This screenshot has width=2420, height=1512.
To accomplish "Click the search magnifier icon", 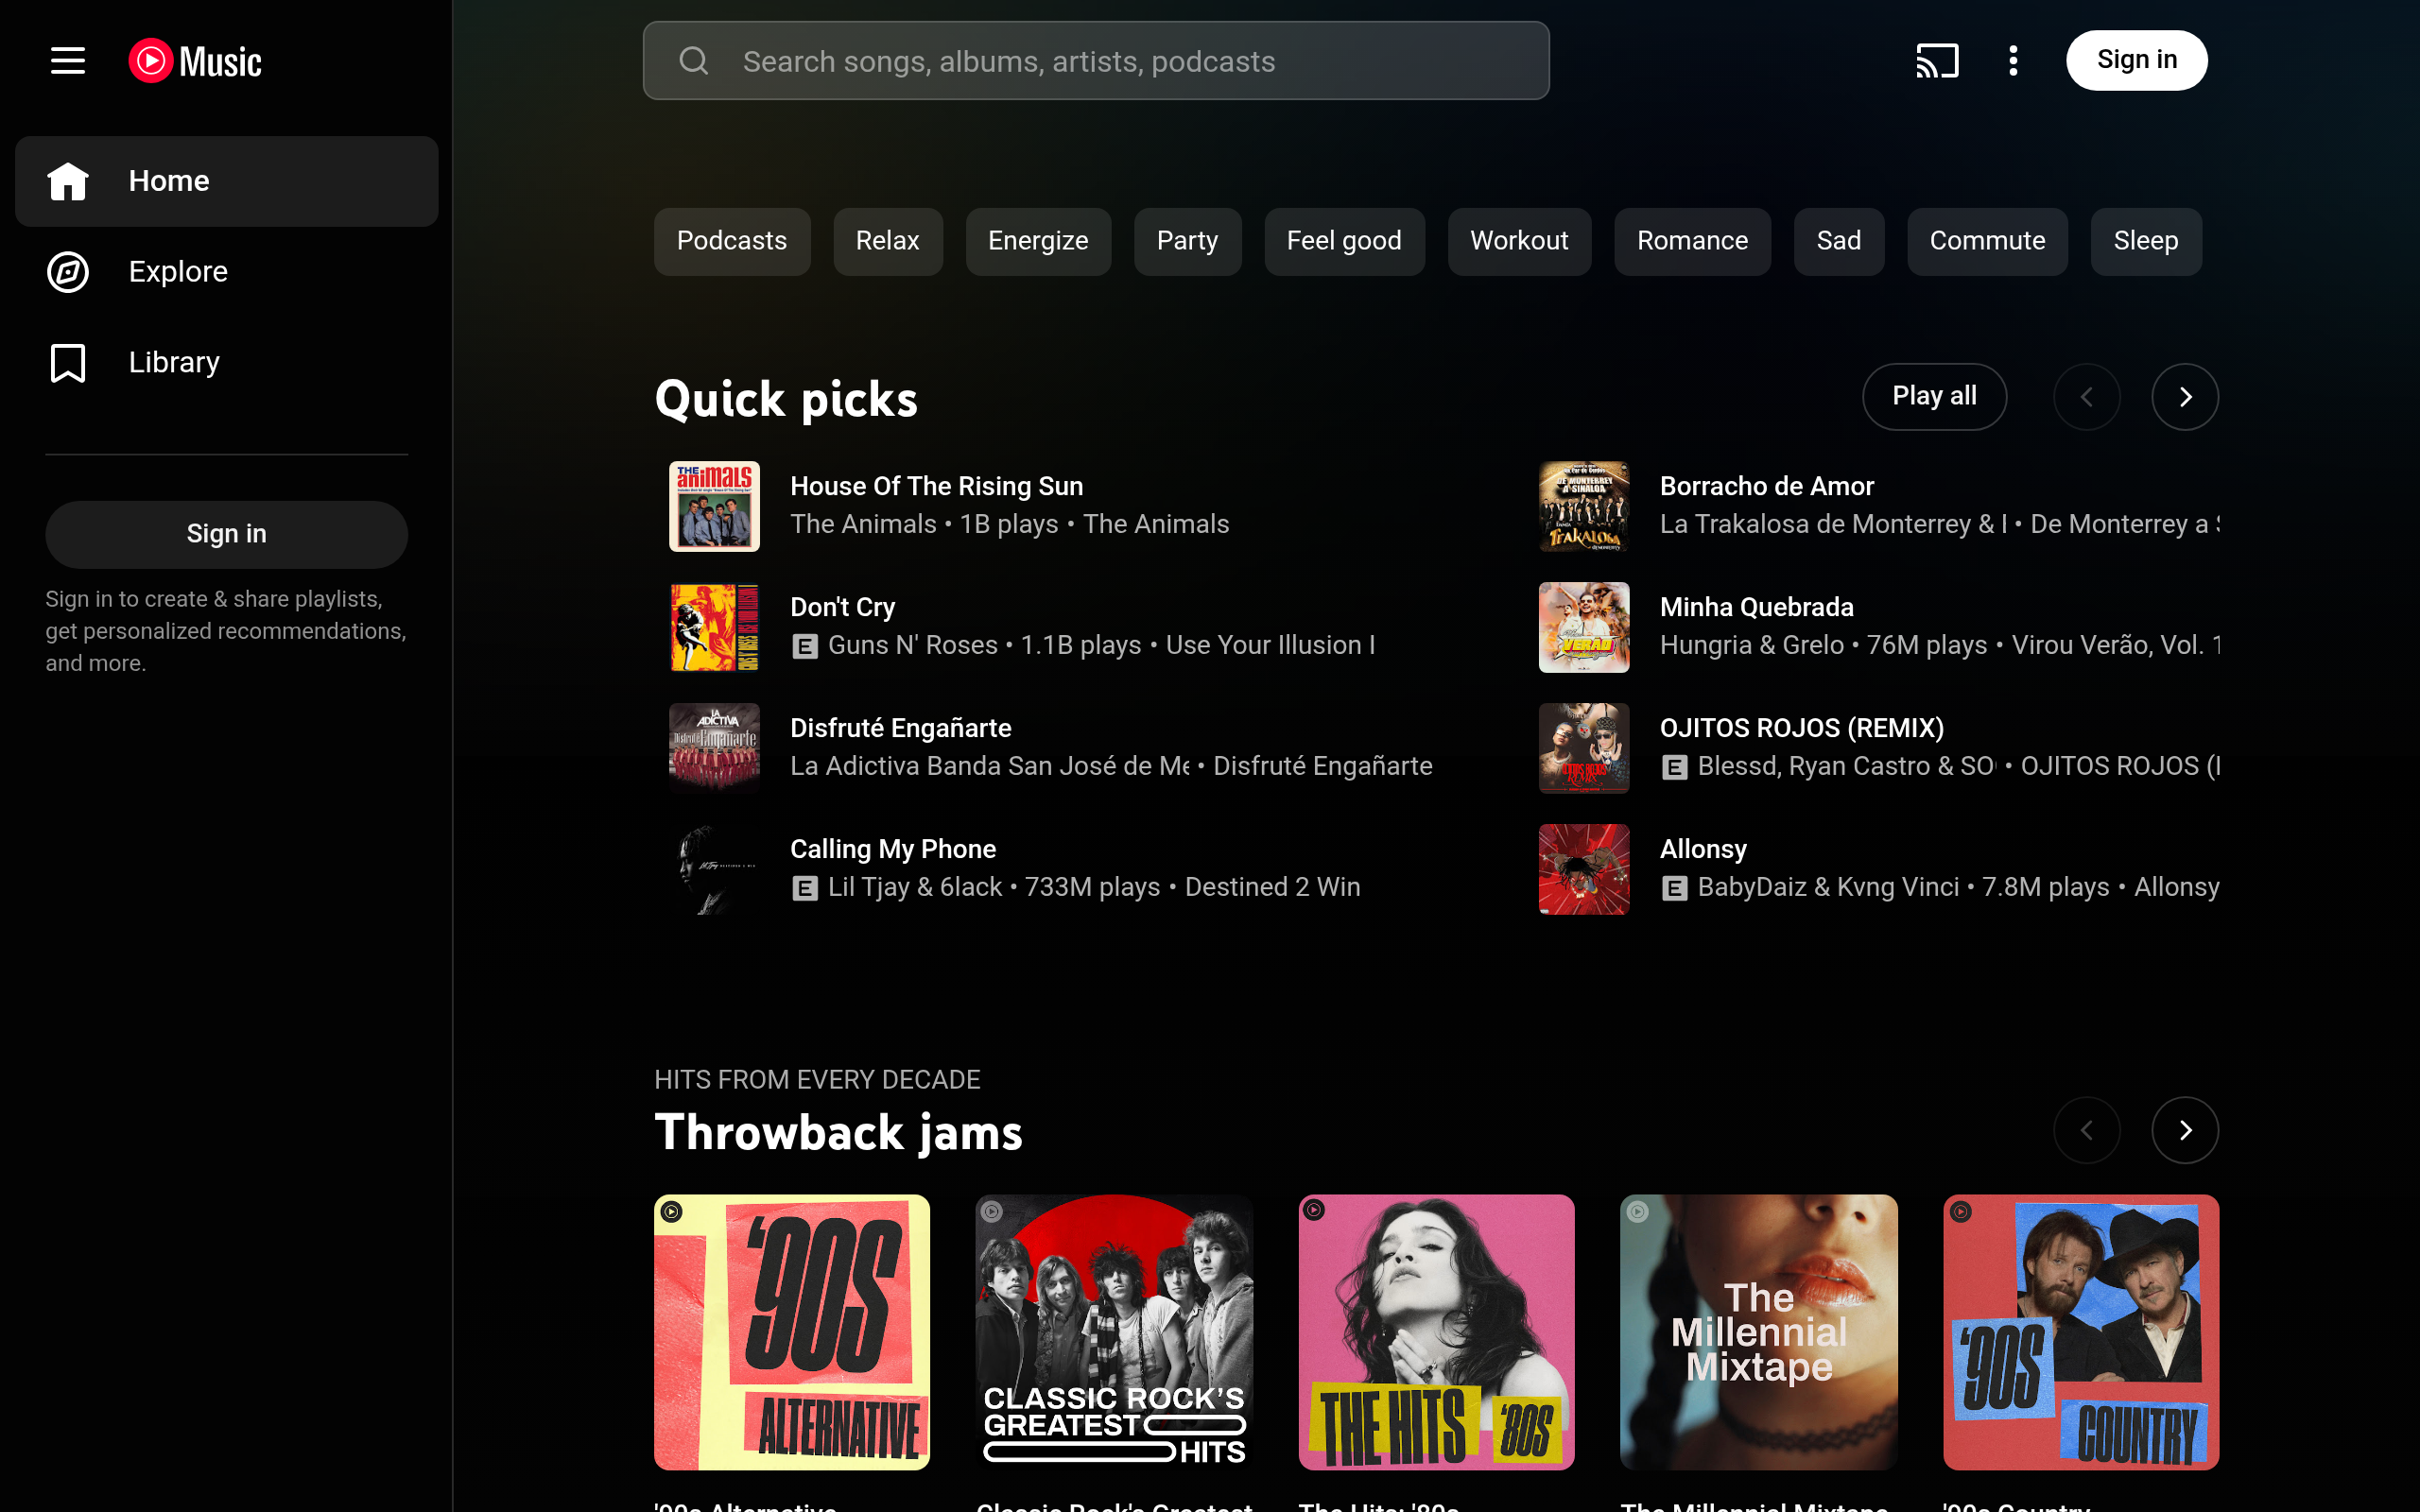I will coord(694,61).
